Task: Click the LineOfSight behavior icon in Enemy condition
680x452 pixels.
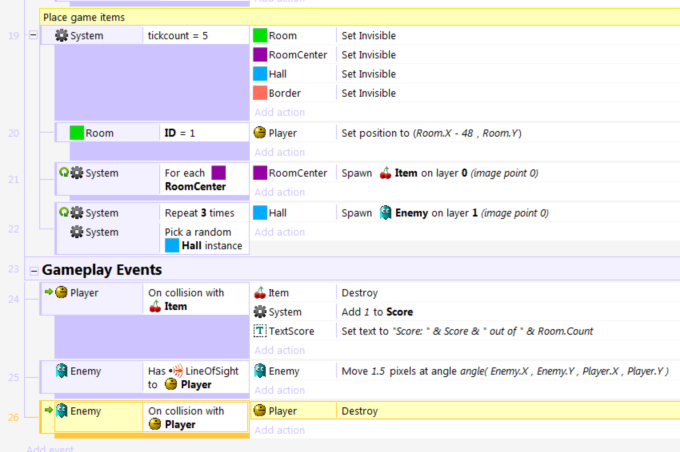Action: click(177, 371)
